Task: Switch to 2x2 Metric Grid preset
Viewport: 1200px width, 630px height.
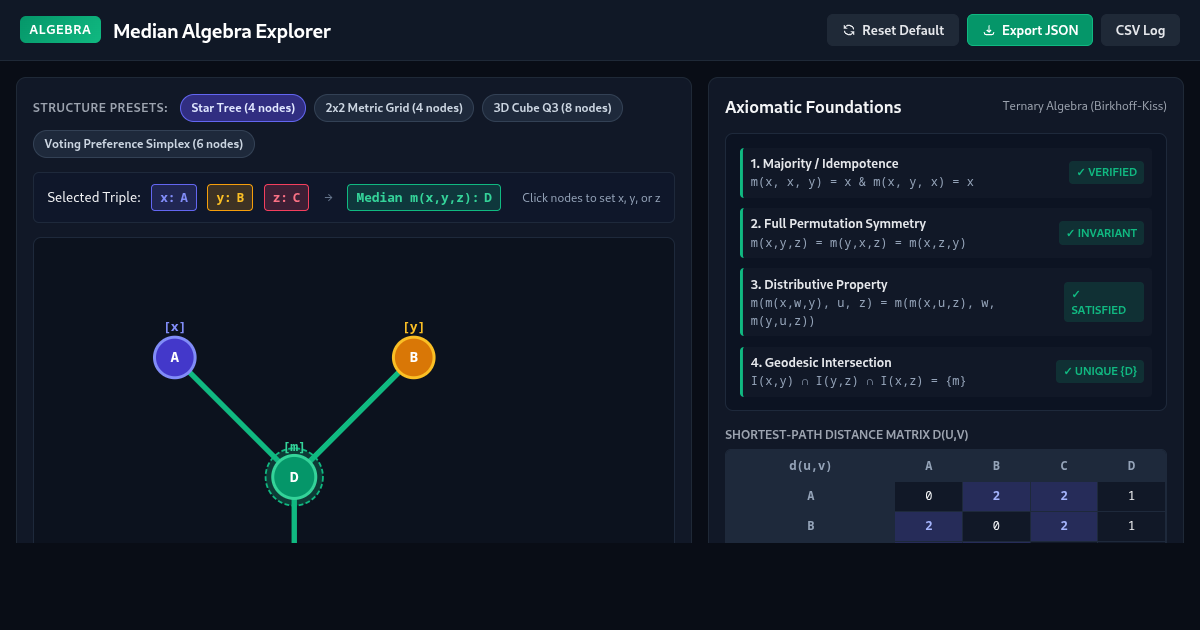Action: (x=394, y=108)
